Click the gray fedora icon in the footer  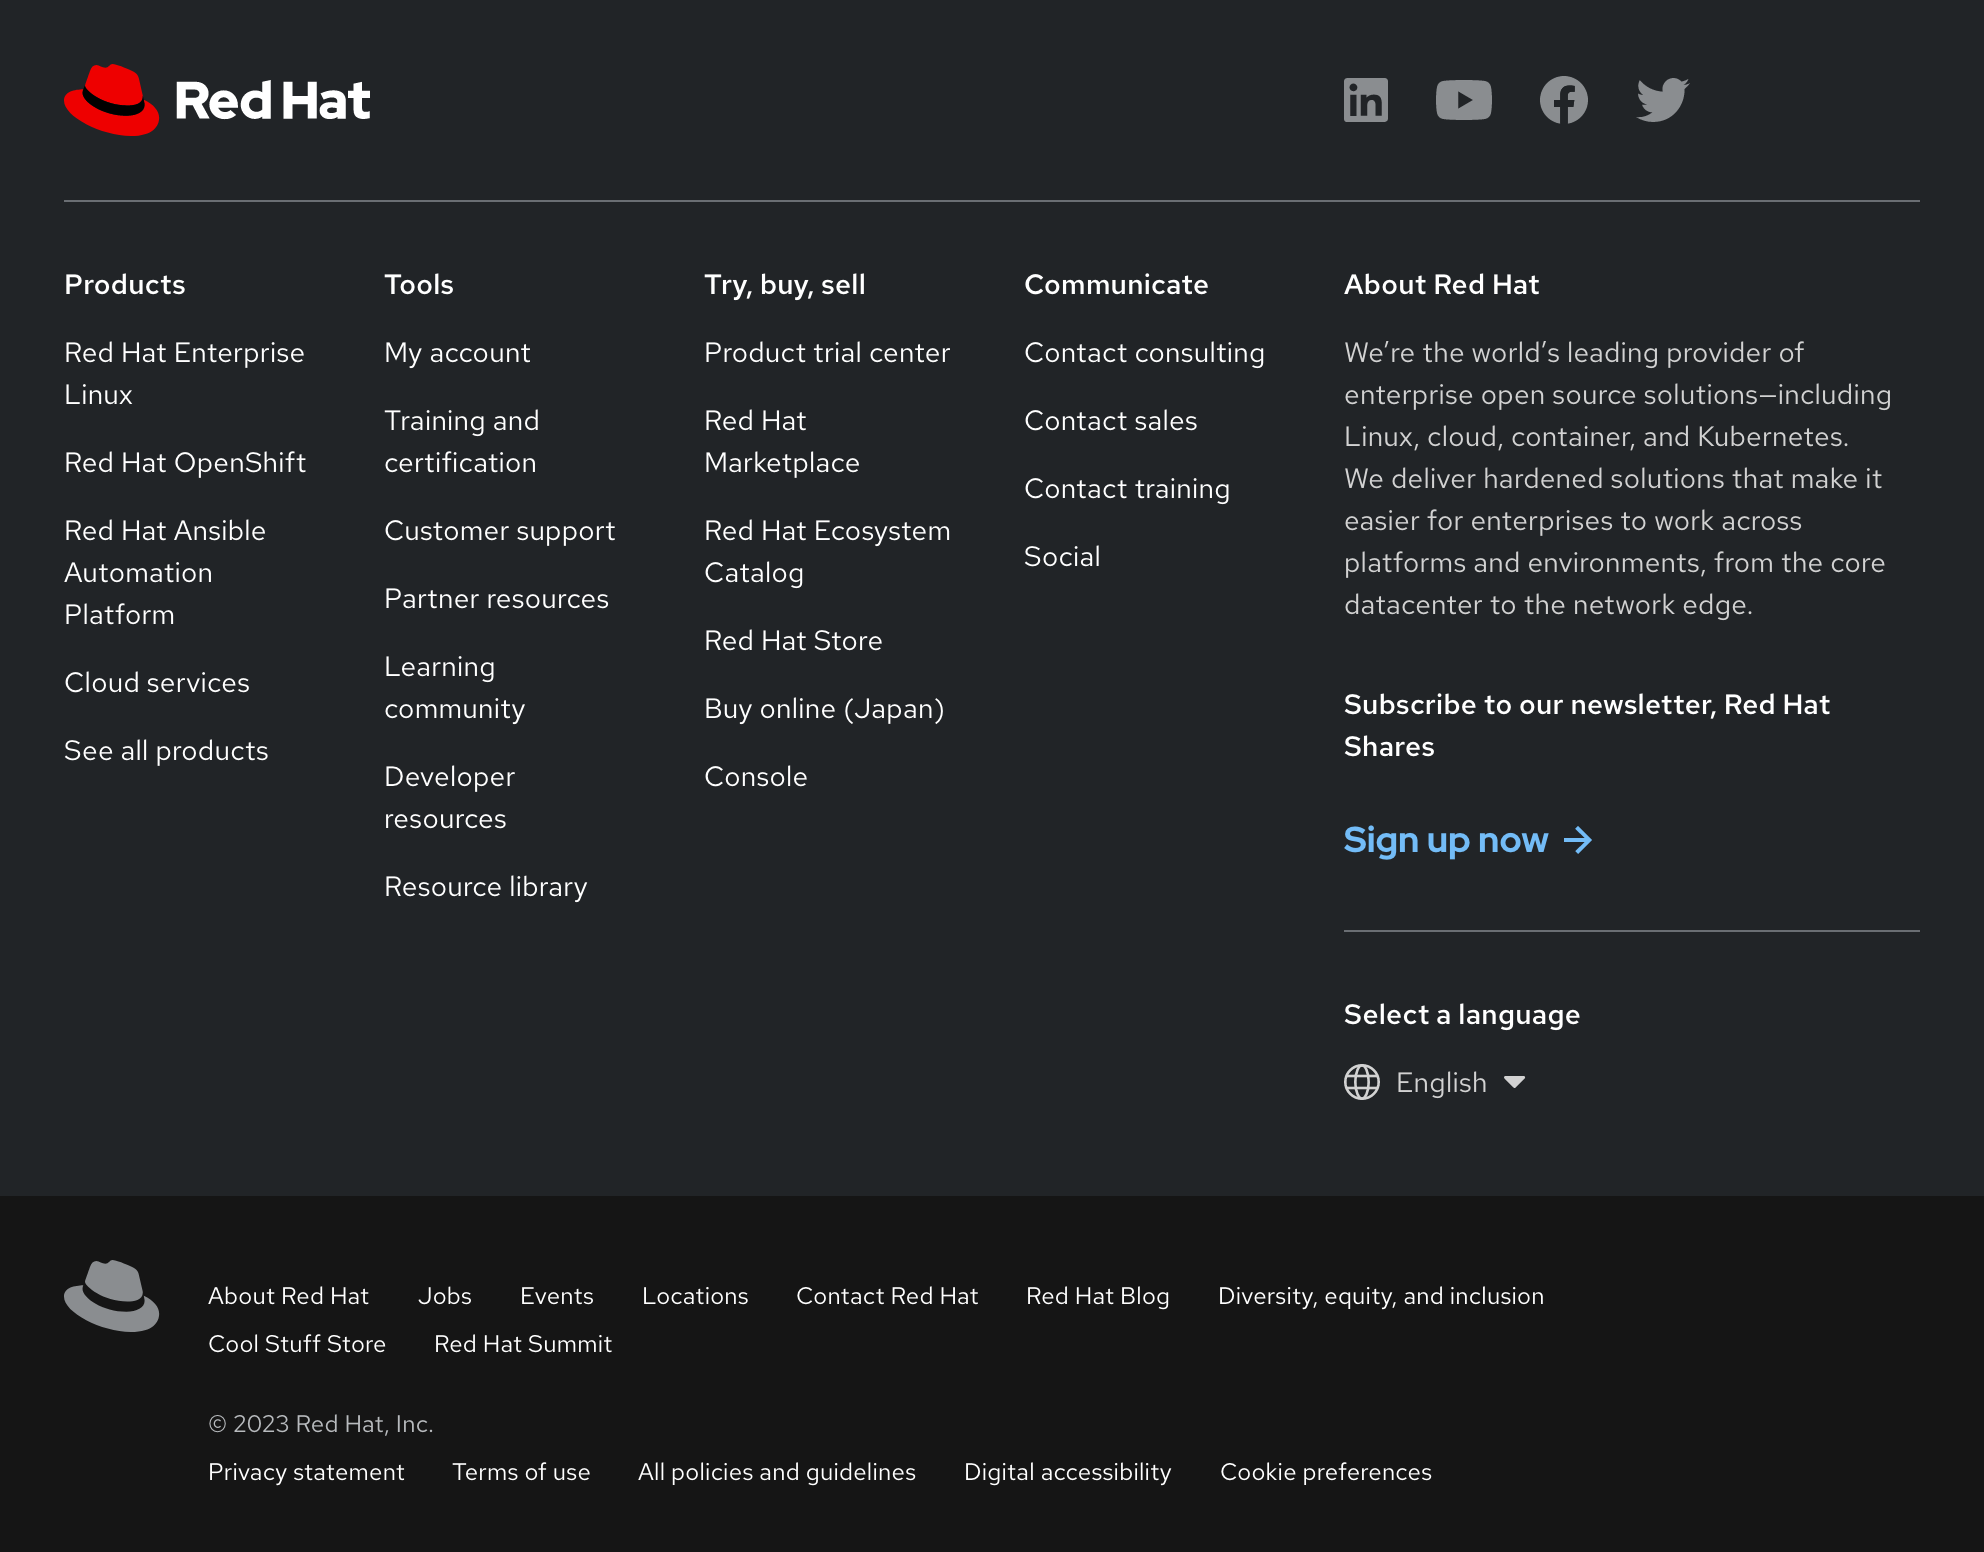click(x=112, y=1296)
